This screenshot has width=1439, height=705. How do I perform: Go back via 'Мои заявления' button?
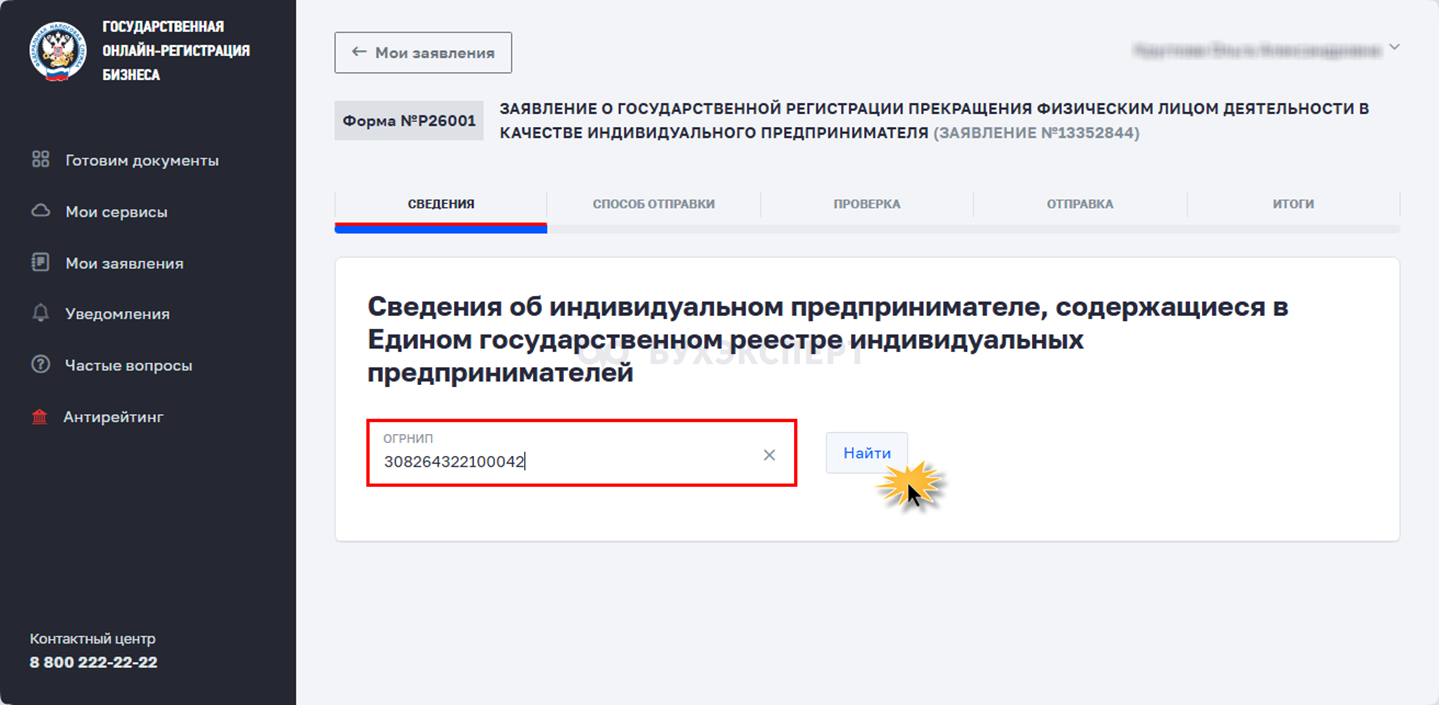pyautogui.click(x=423, y=53)
